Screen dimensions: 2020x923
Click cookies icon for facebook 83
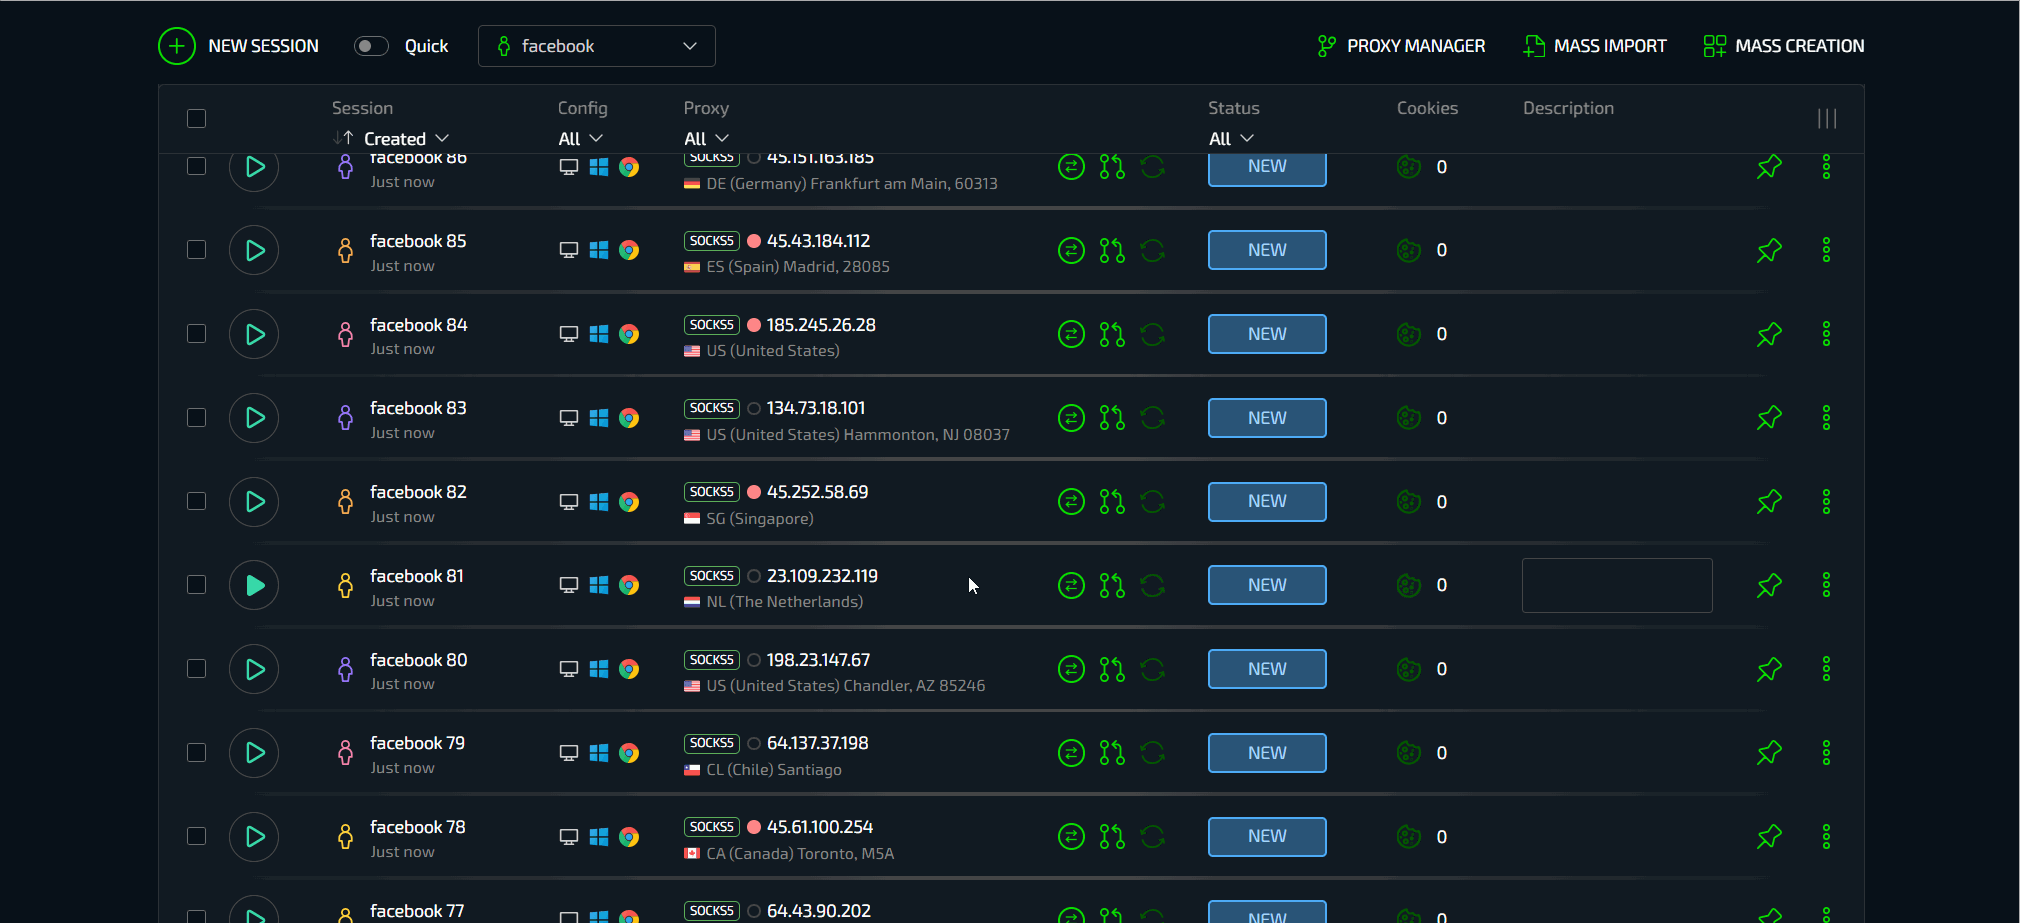point(1408,418)
